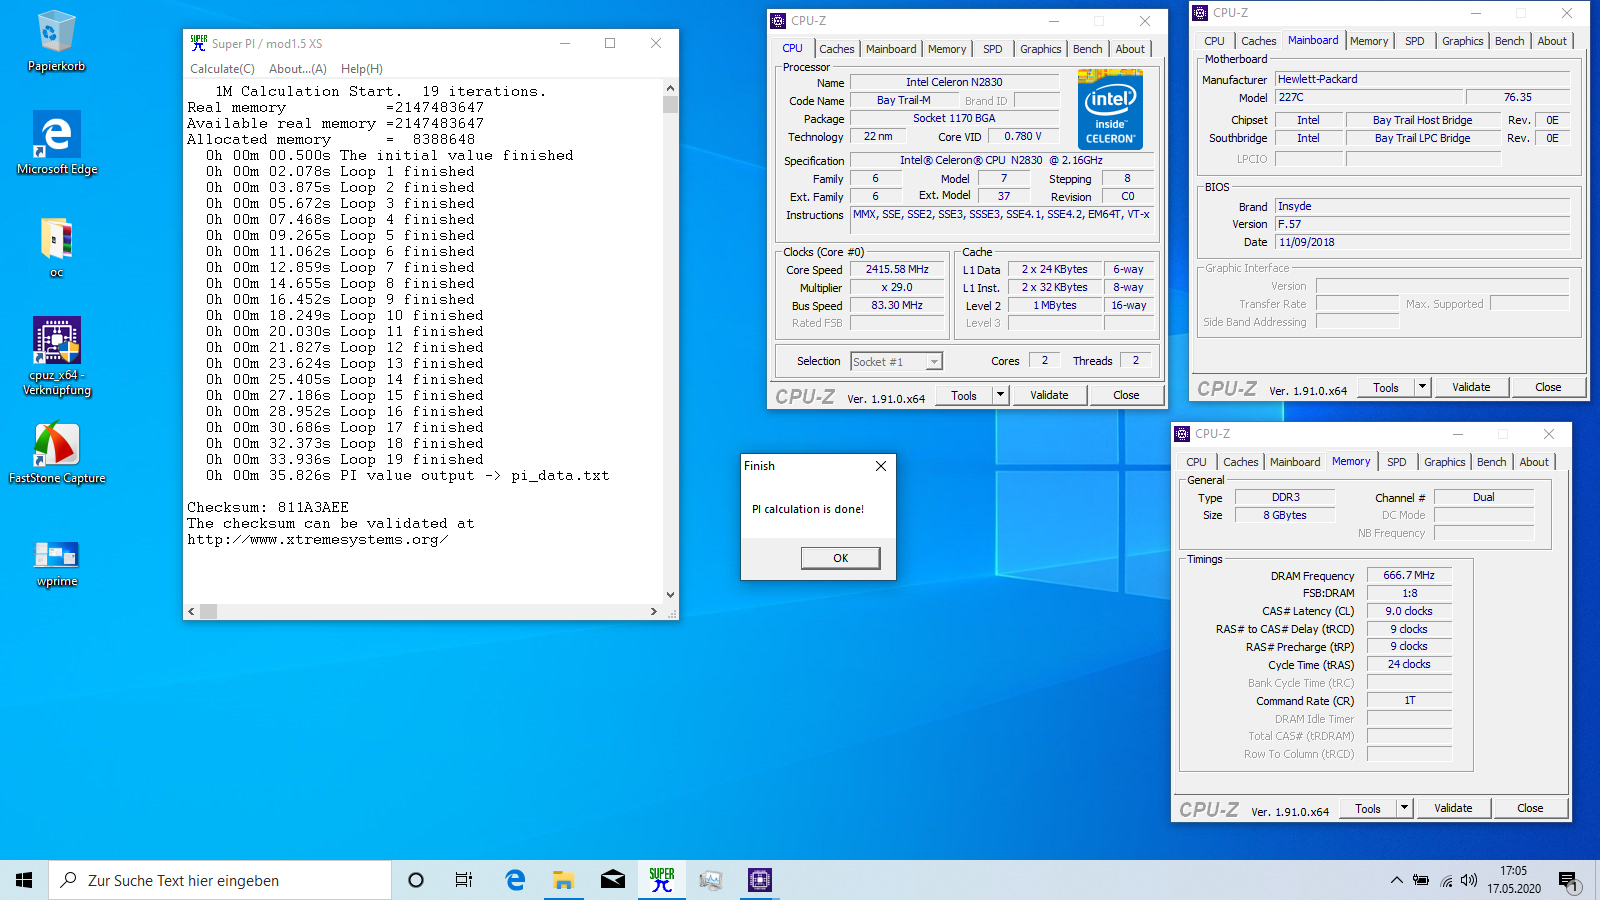This screenshot has width=1600, height=900.
Task: Click Super PI vertical scrollbar down arrow
Action: (x=670, y=594)
